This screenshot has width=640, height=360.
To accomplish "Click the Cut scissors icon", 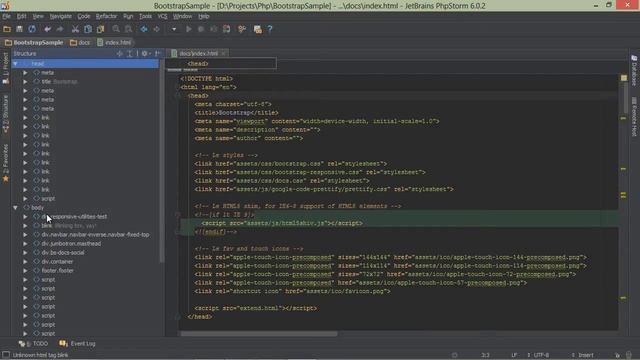I will [x=75, y=29].
